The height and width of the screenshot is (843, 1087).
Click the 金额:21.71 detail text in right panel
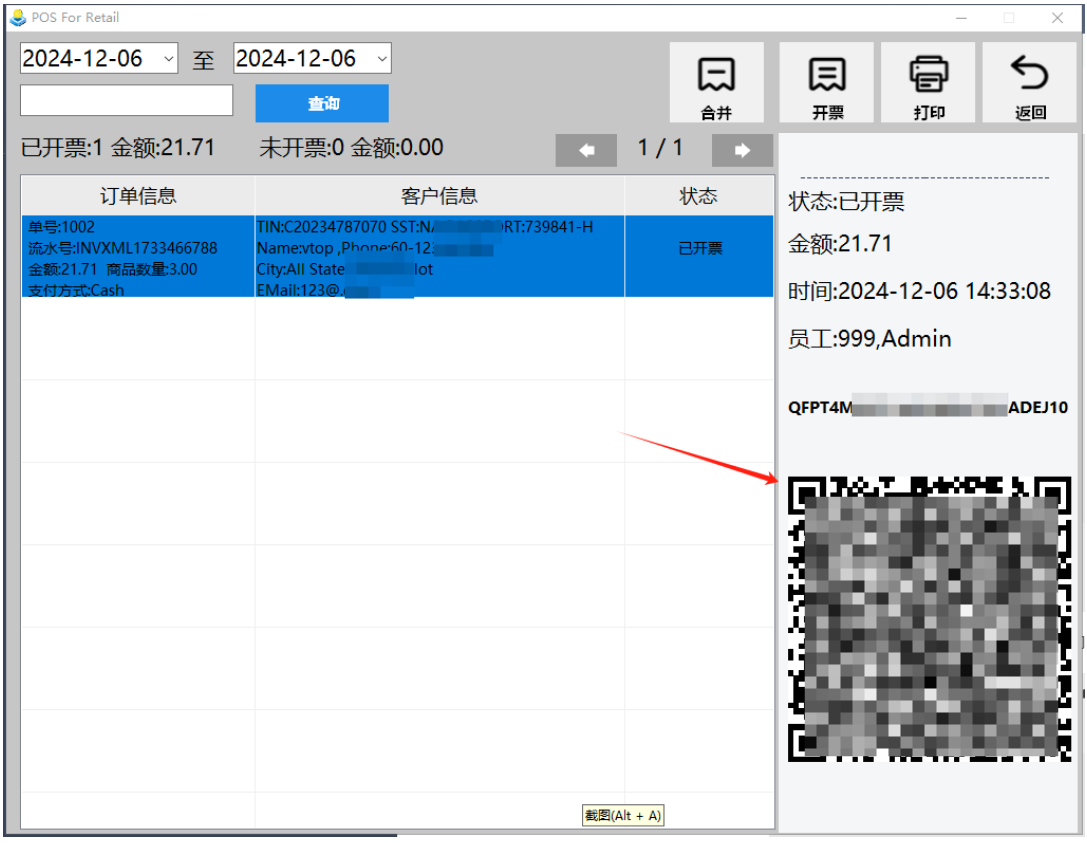pyautogui.click(x=840, y=244)
